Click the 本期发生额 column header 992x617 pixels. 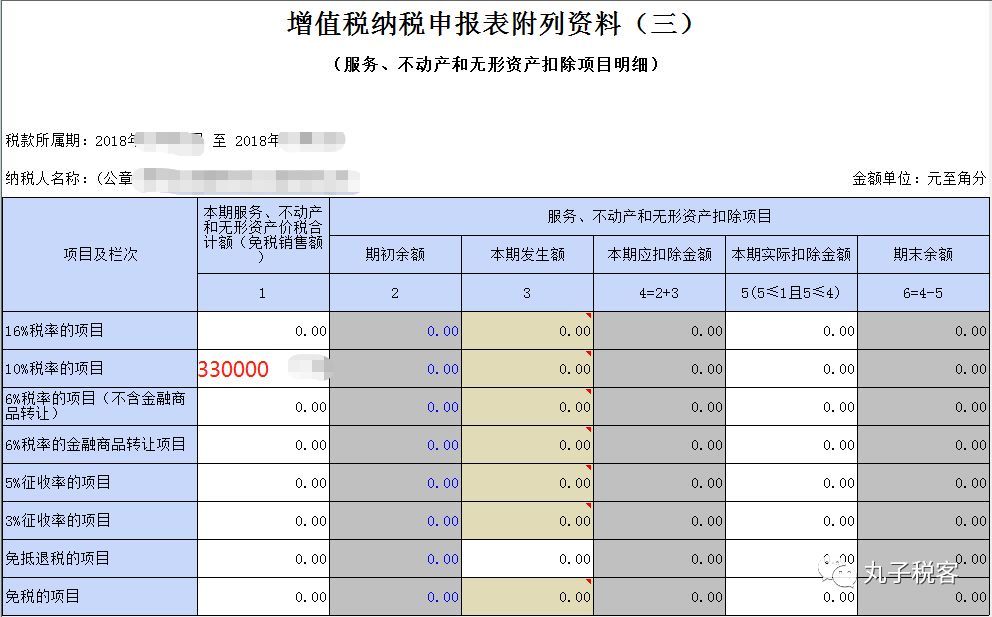click(x=527, y=254)
